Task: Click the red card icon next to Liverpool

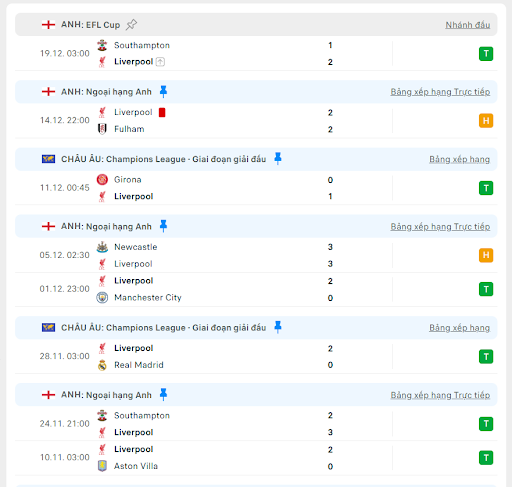Action: tap(162, 112)
